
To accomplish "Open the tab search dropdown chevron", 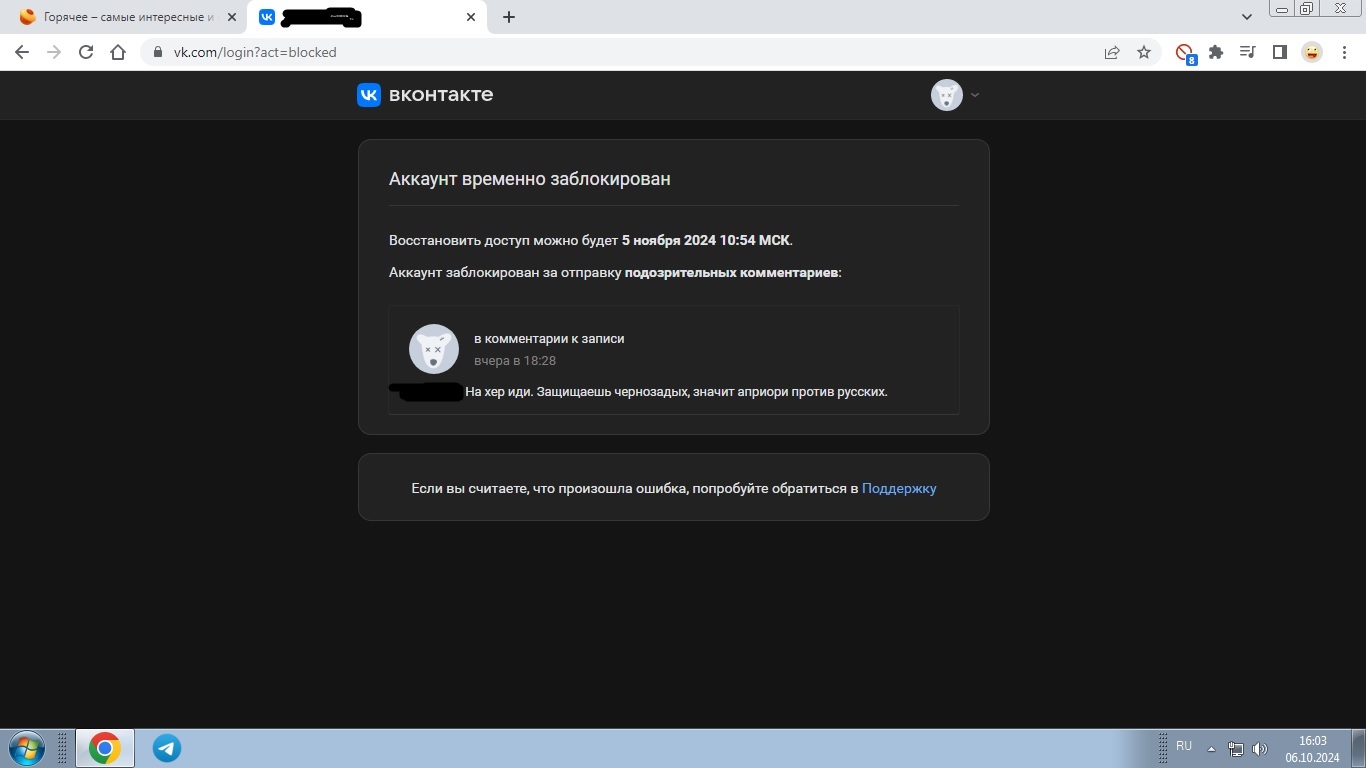I will click(x=1247, y=17).
